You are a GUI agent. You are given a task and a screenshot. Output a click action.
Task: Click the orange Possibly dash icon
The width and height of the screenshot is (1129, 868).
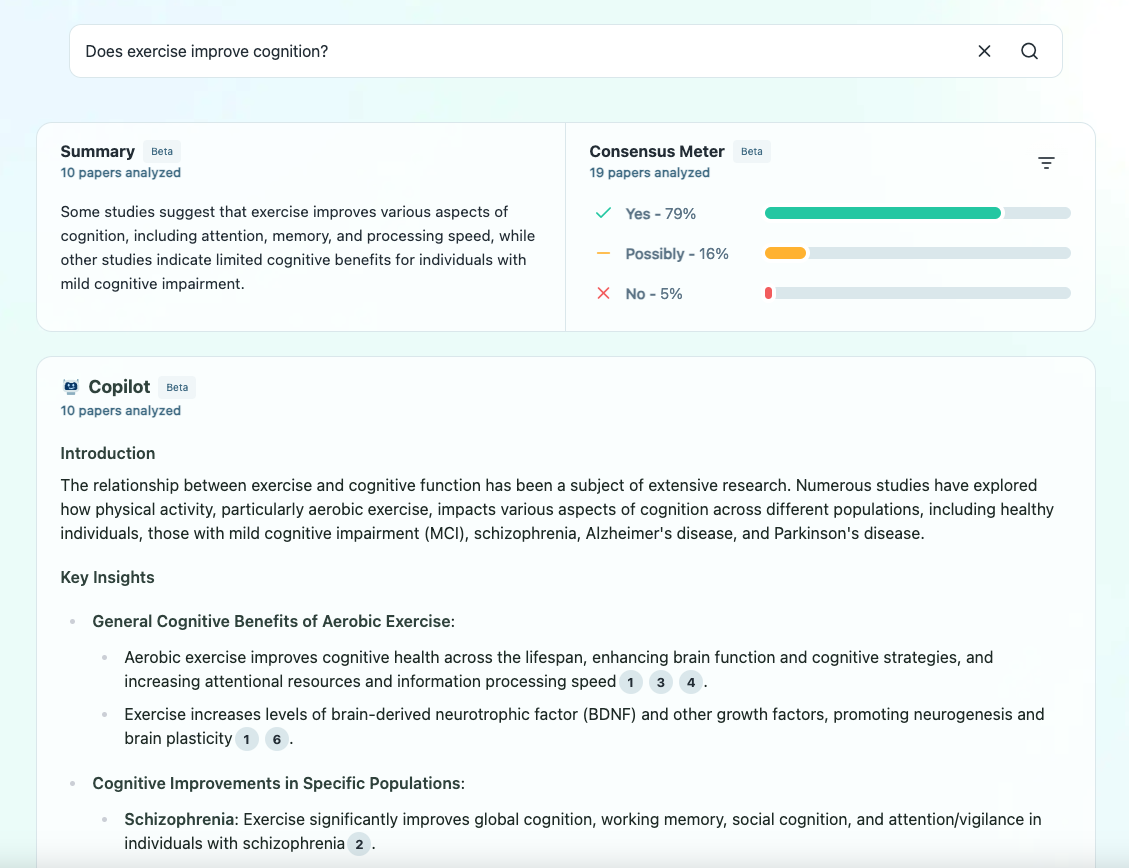click(x=603, y=253)
